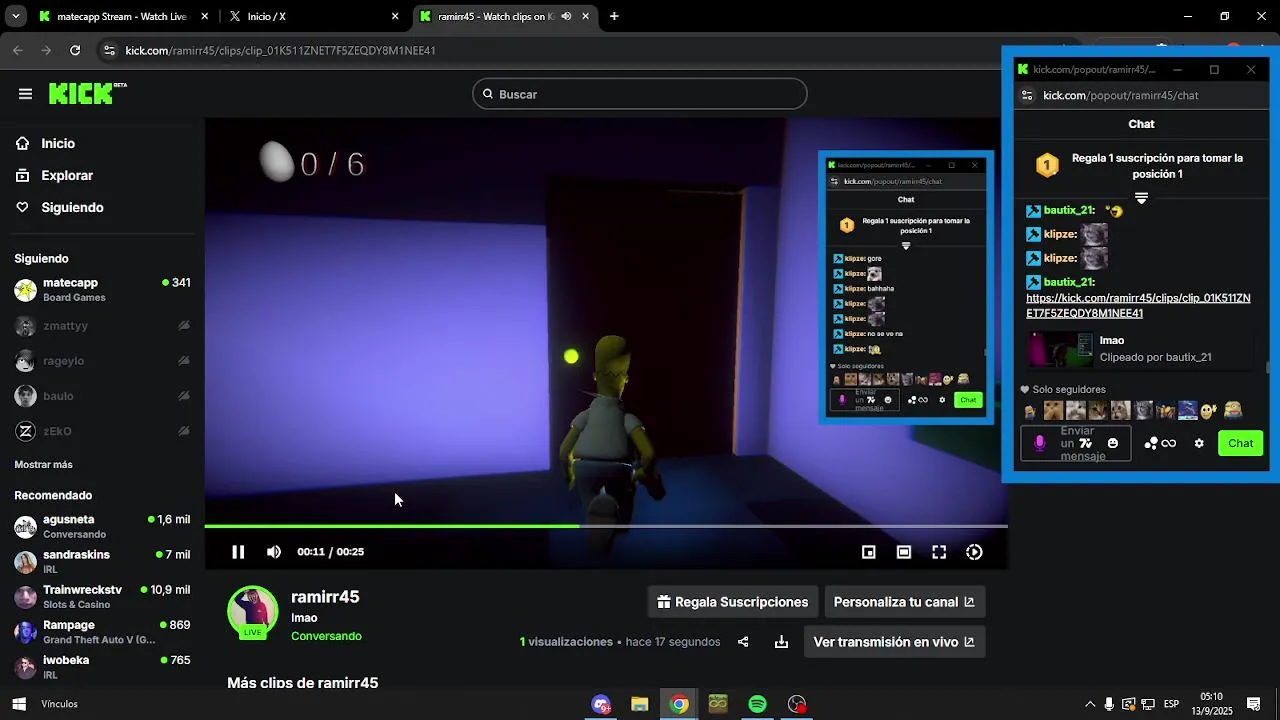Click ramirr45 profile avatar
Screen dimensions: 1280x720
(x=253, y=611)
